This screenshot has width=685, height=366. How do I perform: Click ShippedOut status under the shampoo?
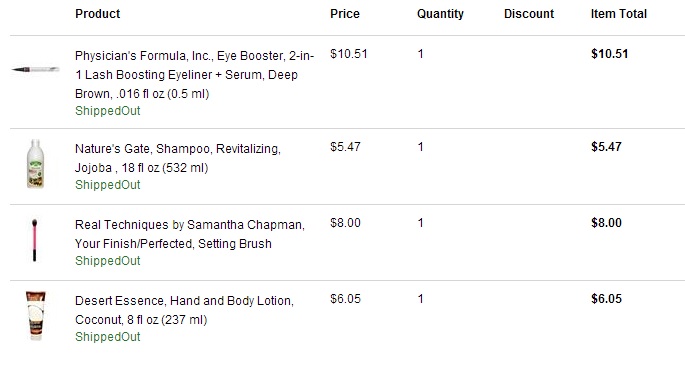[107, 185]
